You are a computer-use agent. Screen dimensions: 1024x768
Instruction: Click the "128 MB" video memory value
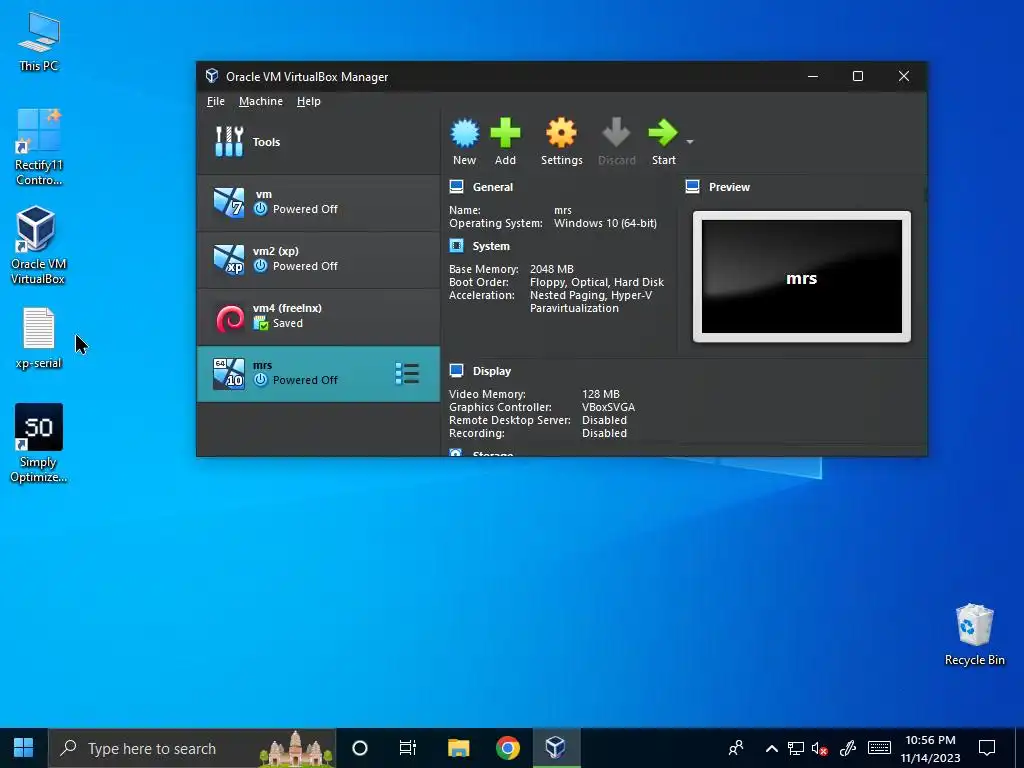point(601,394)
